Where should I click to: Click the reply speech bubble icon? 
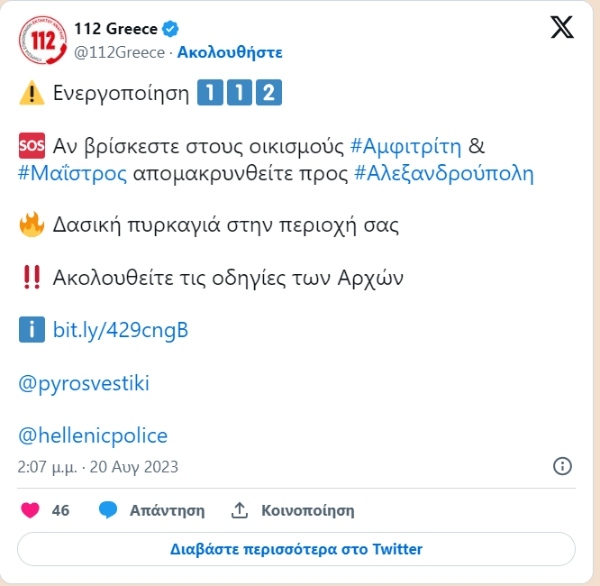click(x=108, y=510)
